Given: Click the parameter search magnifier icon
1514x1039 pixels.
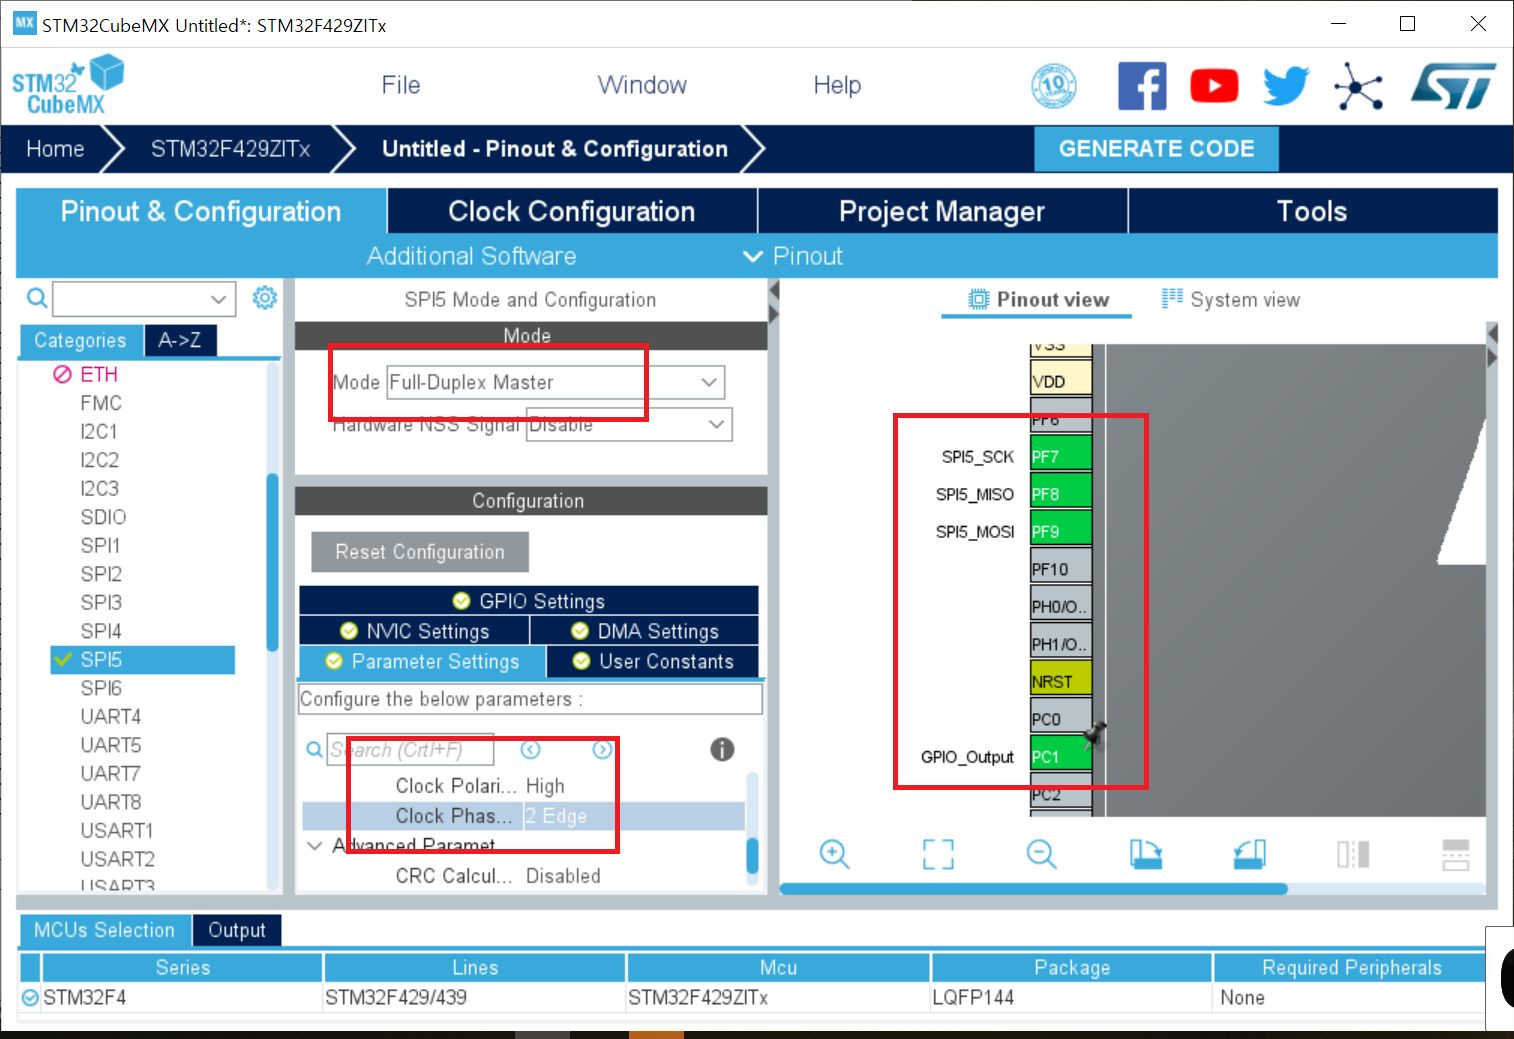Looking at the screenshot, I should click(x=314, y=749).
